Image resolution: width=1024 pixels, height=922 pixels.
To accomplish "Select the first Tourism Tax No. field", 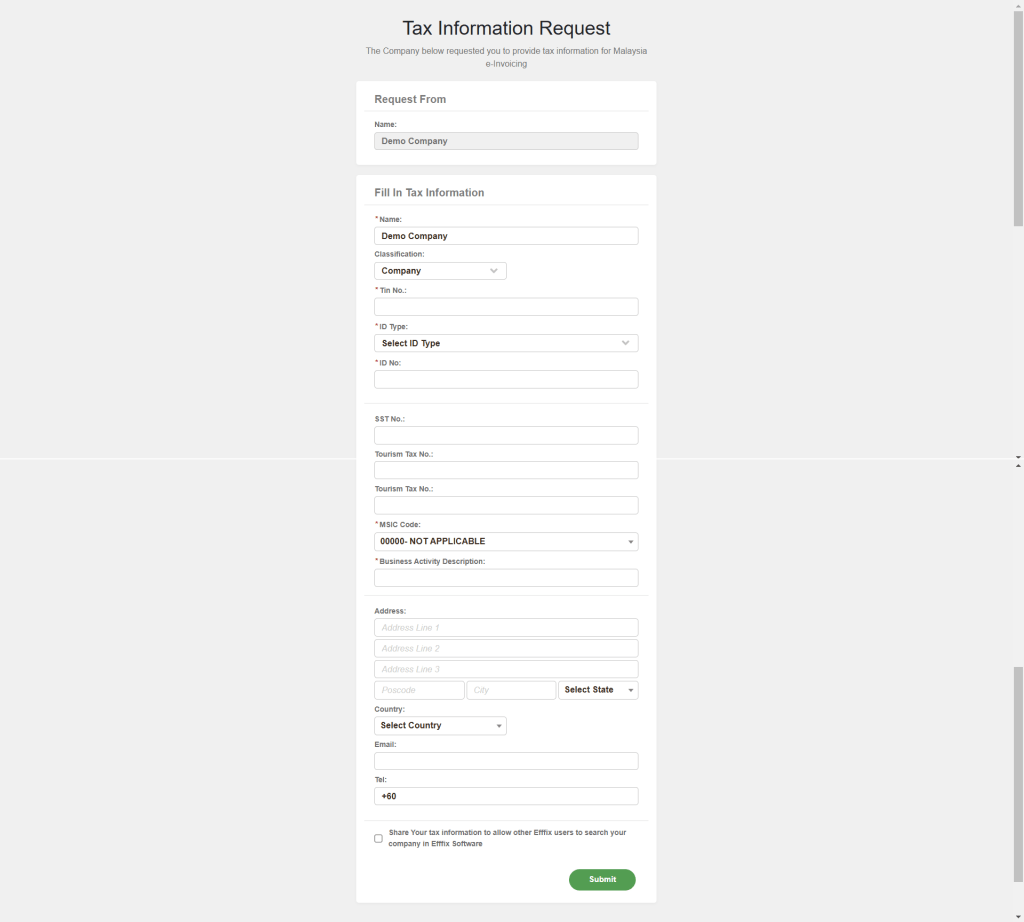I will point(506,470).
